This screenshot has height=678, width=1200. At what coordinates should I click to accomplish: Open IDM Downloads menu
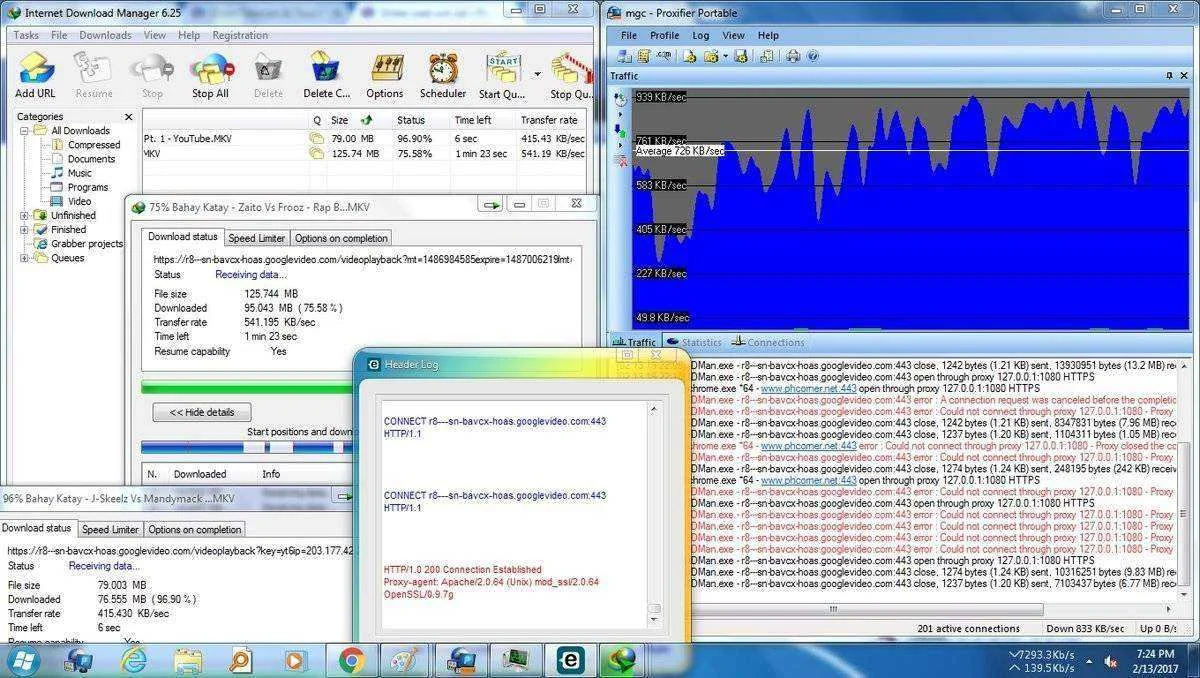pyautogui.click(x=105, y=35)
